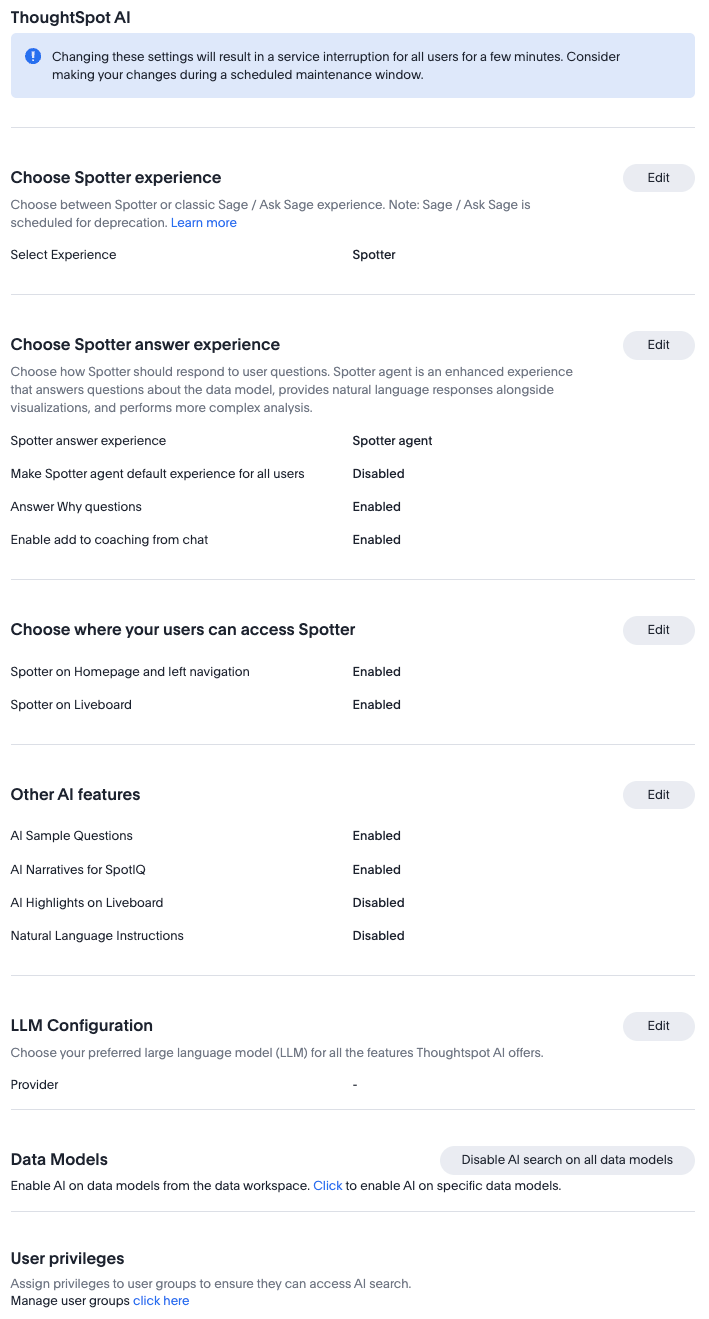Image resolution: width=709 pixels, height=1319 pixels.
Task: Edit the Choose Spotter experience section
Action: pyautogui.click(x=658, y=177)
